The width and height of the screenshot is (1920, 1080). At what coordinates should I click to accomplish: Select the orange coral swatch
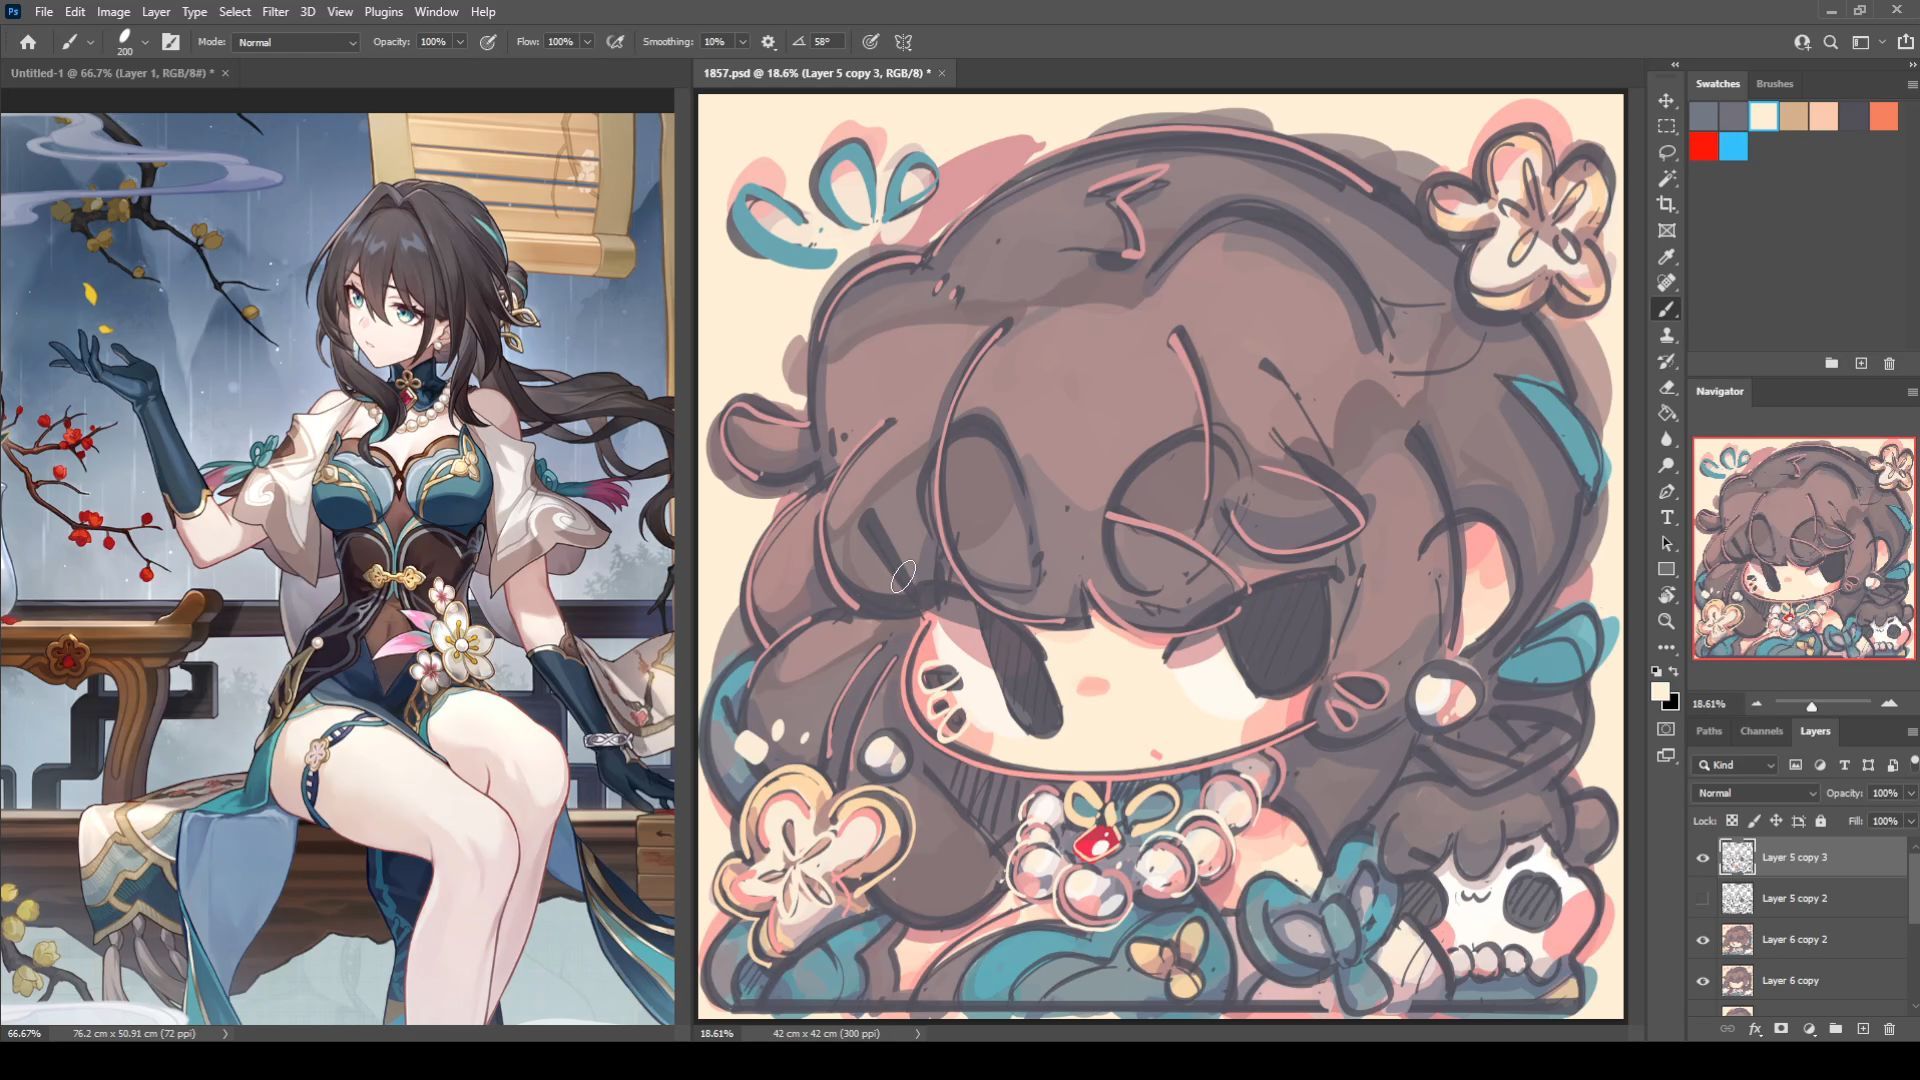coord(1884,116)
